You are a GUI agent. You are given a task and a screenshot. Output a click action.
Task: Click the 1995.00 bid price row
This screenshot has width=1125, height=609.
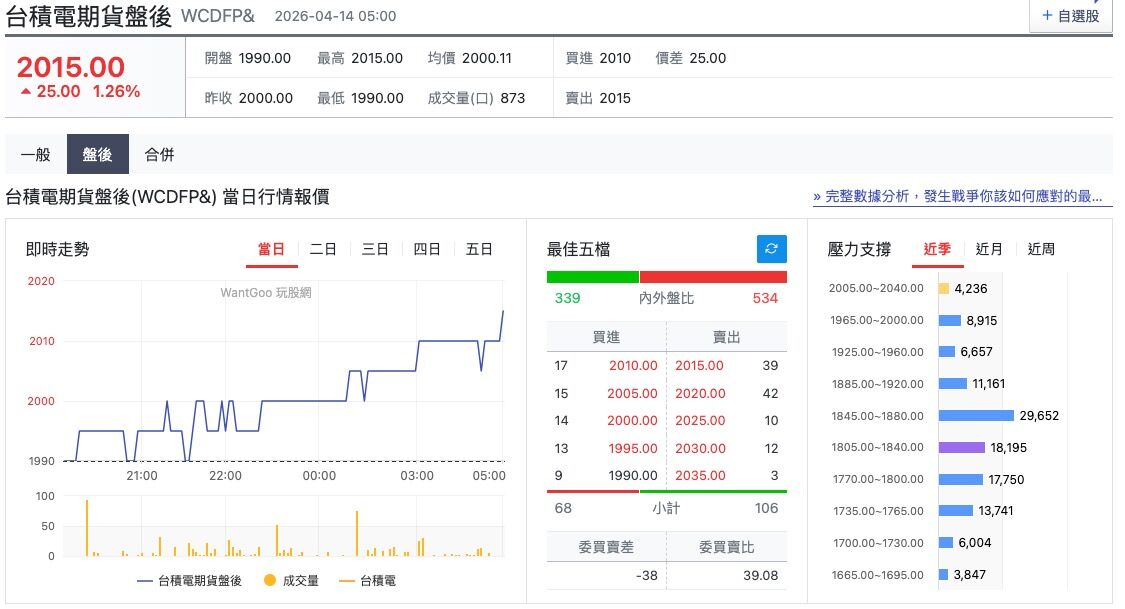click(633, 449)
